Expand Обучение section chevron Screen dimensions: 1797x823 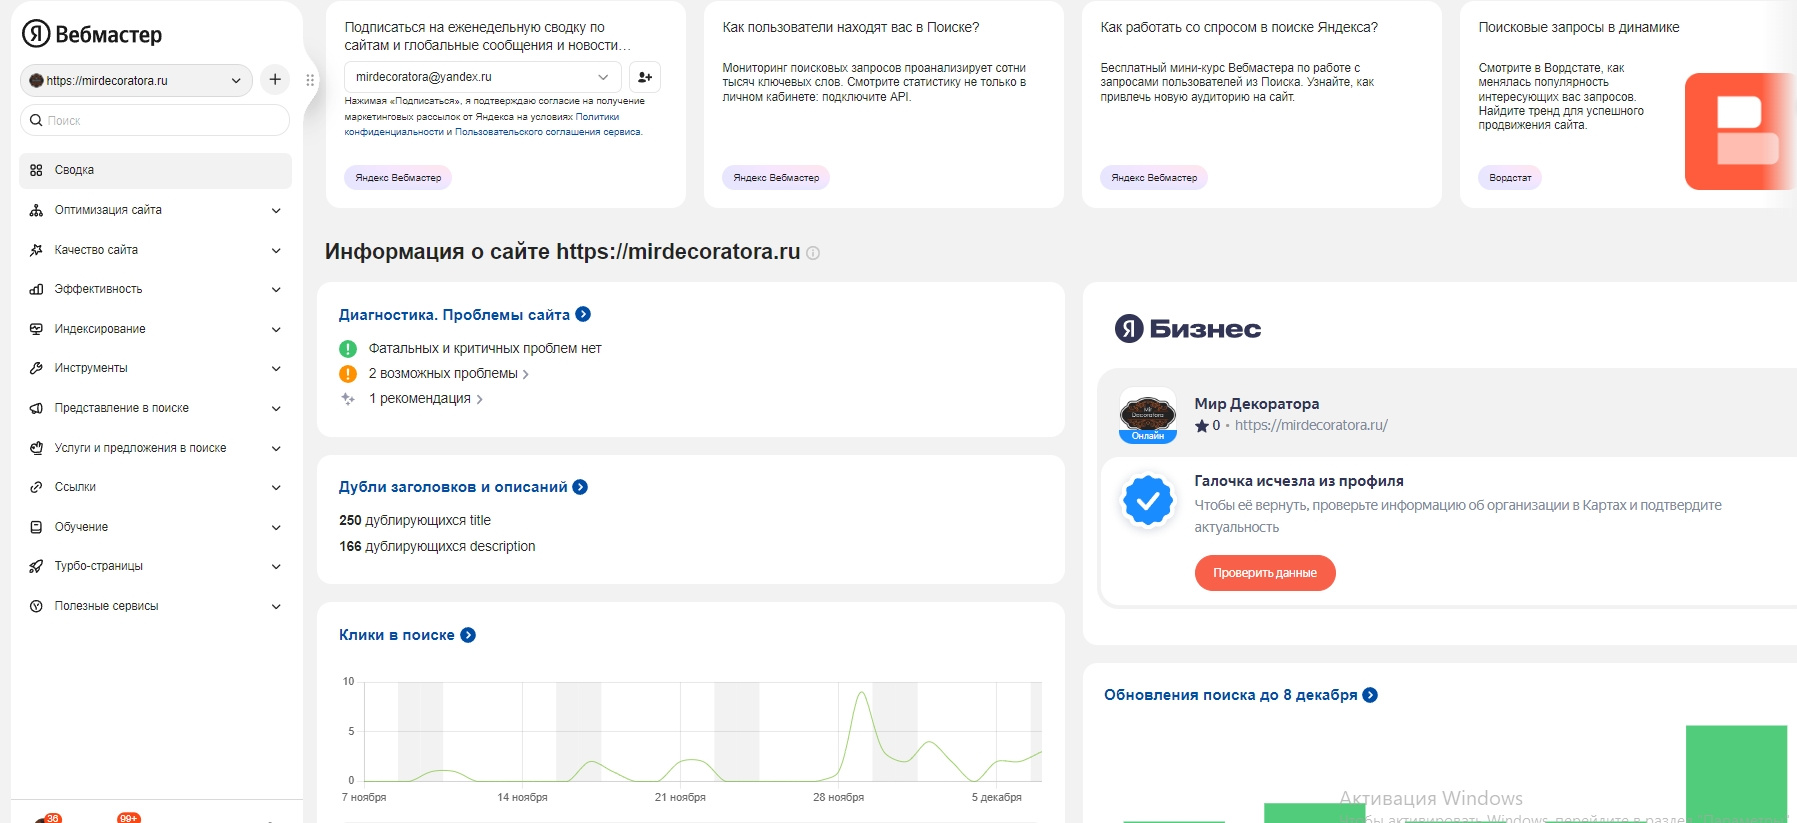(x=276, y=527)
